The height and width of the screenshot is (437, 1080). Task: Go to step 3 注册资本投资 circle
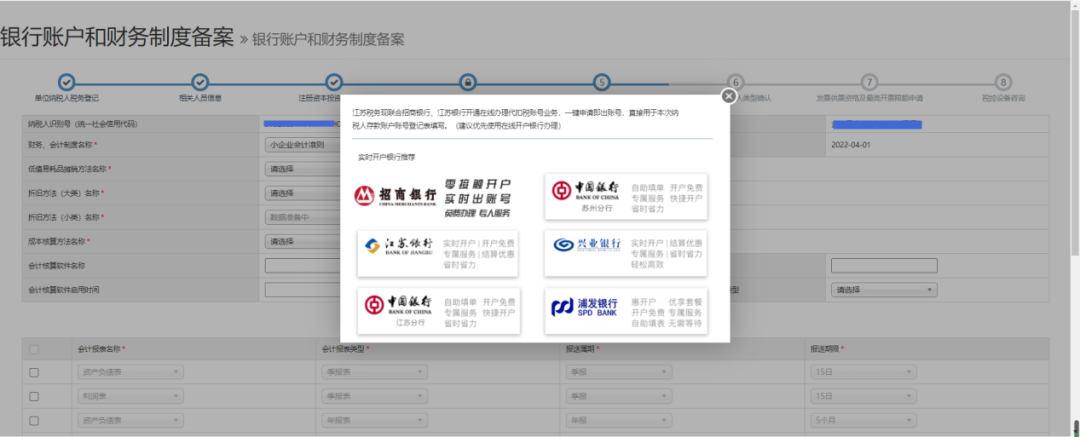(333, 82)
